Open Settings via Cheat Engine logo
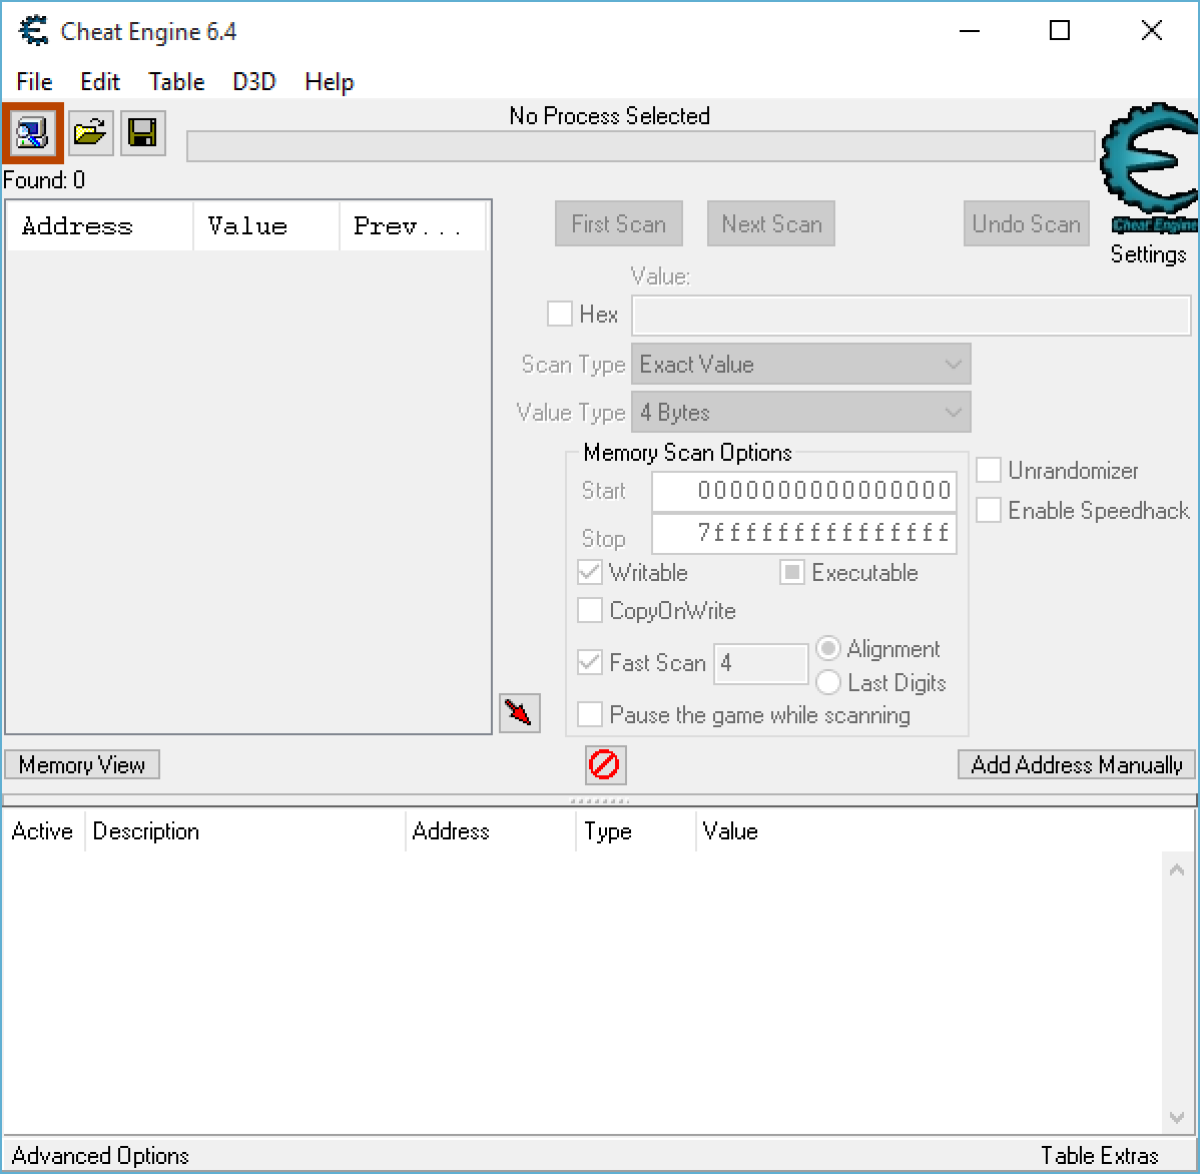 point(1150,170)
